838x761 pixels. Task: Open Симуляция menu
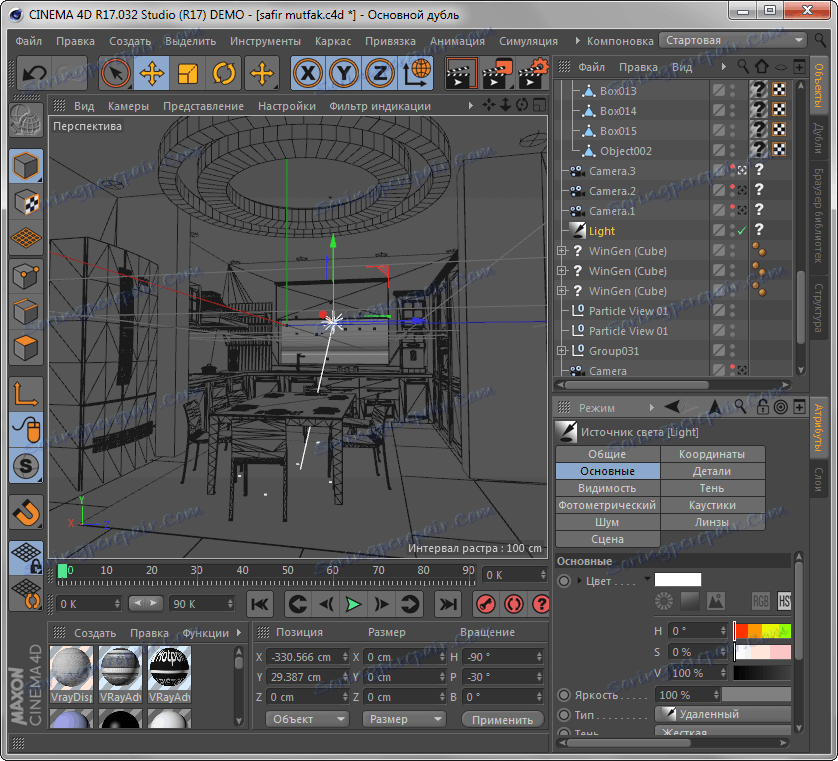pyautogui.click(x=528, y=41)
